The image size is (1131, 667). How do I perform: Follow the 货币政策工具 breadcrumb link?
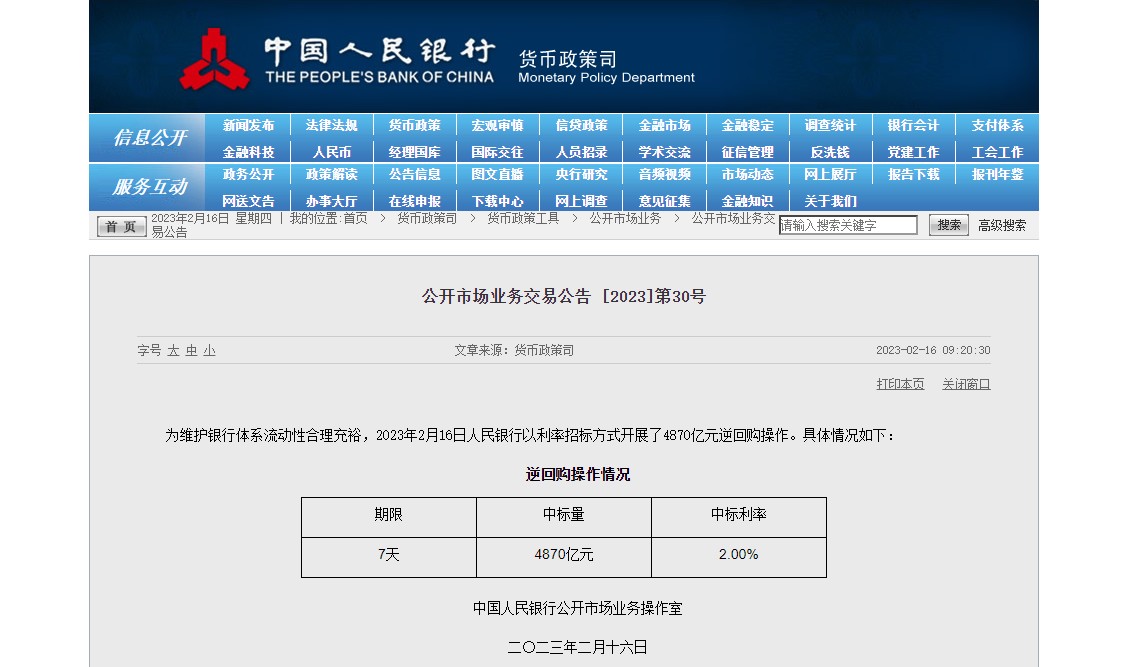[523, 218]
